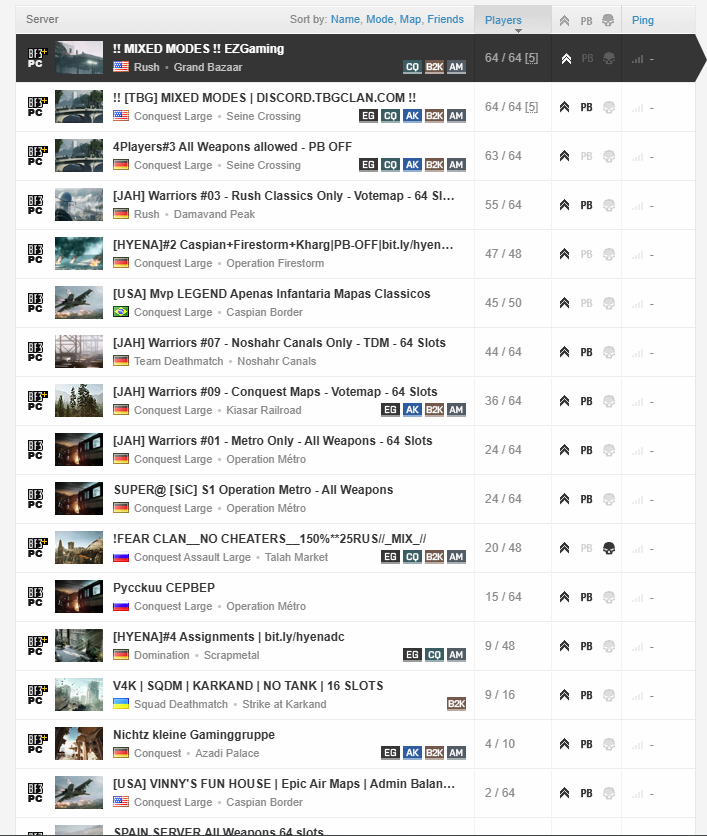Click the Scrapmetal map thumbnail
Image resolution: width=707 pixels, height=836 pixels.
79,646
